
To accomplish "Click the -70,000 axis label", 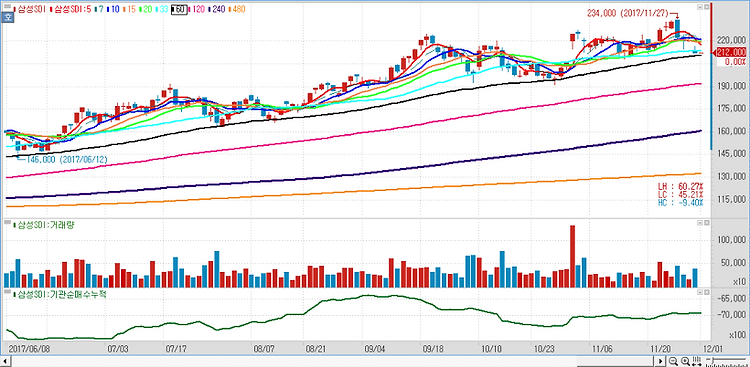I will pyautogui.click(x=732, y=315).
